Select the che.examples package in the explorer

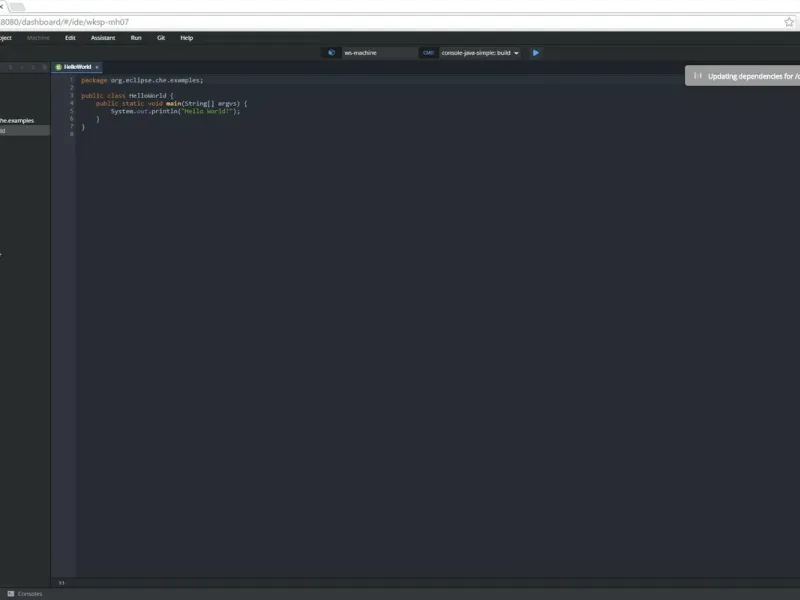(17, 120)
